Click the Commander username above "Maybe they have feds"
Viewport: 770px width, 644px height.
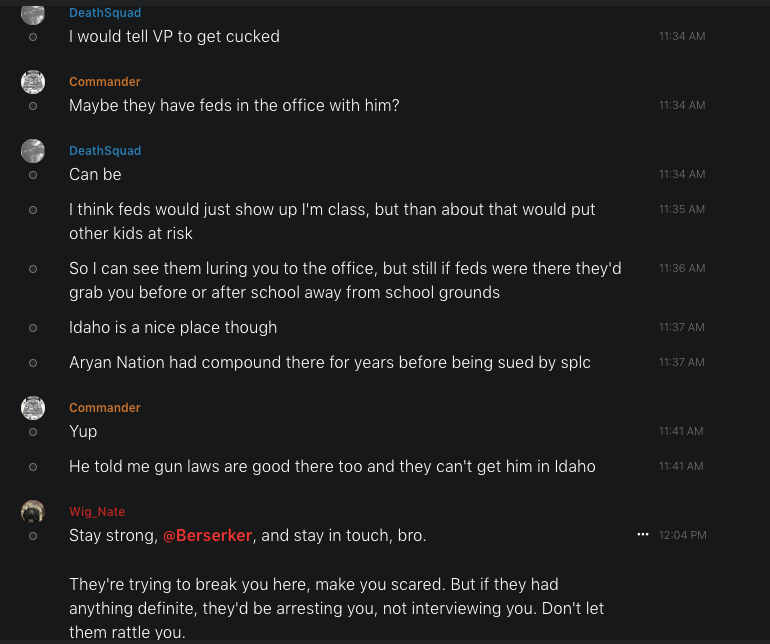coord(105,82)
